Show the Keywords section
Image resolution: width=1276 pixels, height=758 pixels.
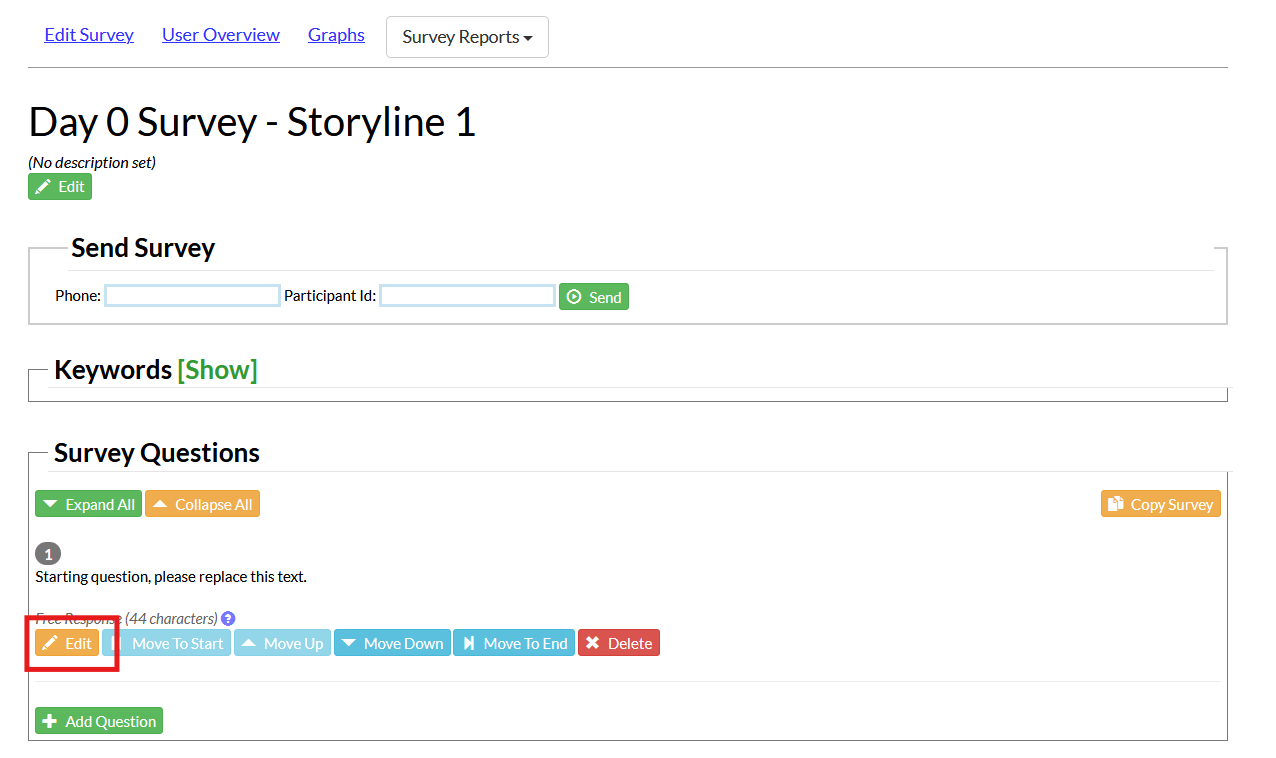[x=217, y=370]
